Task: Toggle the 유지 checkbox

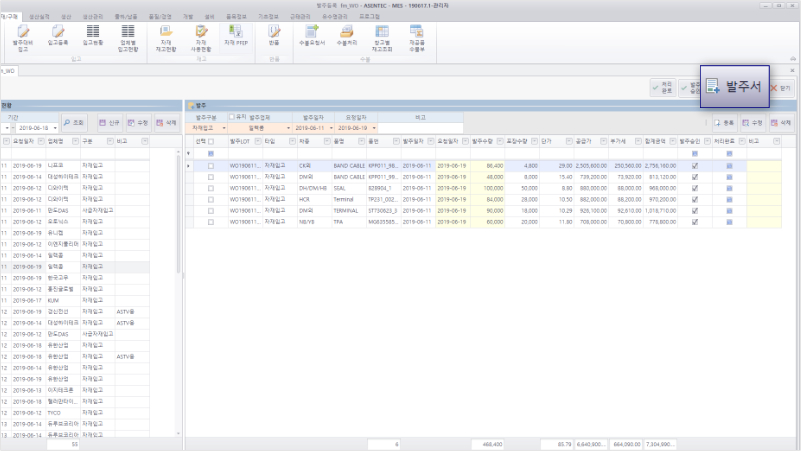Action: coord(231,117)
